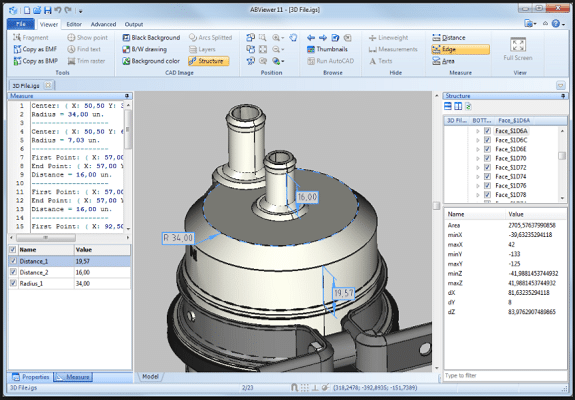575x400 pixels.
Task: Uncheck Distance_2 checkbox
Action: coord(14,272)
